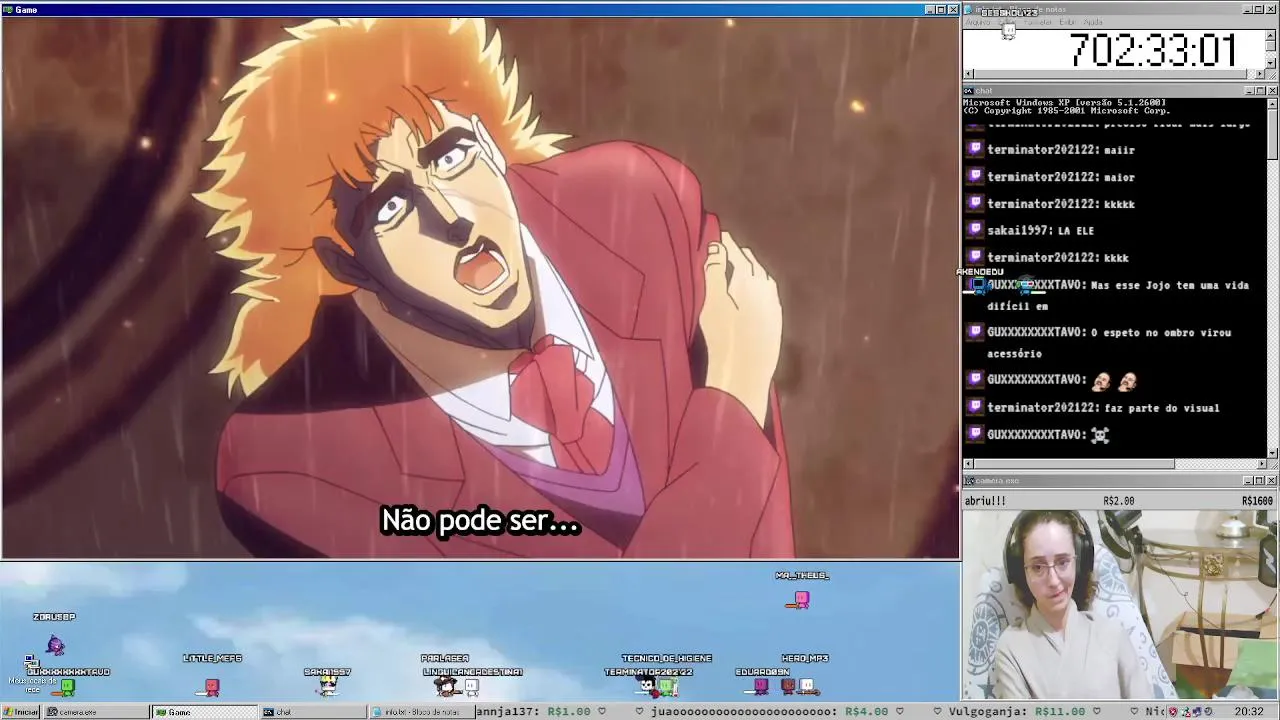This screenshot has width=1280, height=720.
Task: Click the Game window title bar icon
Action: pos(8,9)
